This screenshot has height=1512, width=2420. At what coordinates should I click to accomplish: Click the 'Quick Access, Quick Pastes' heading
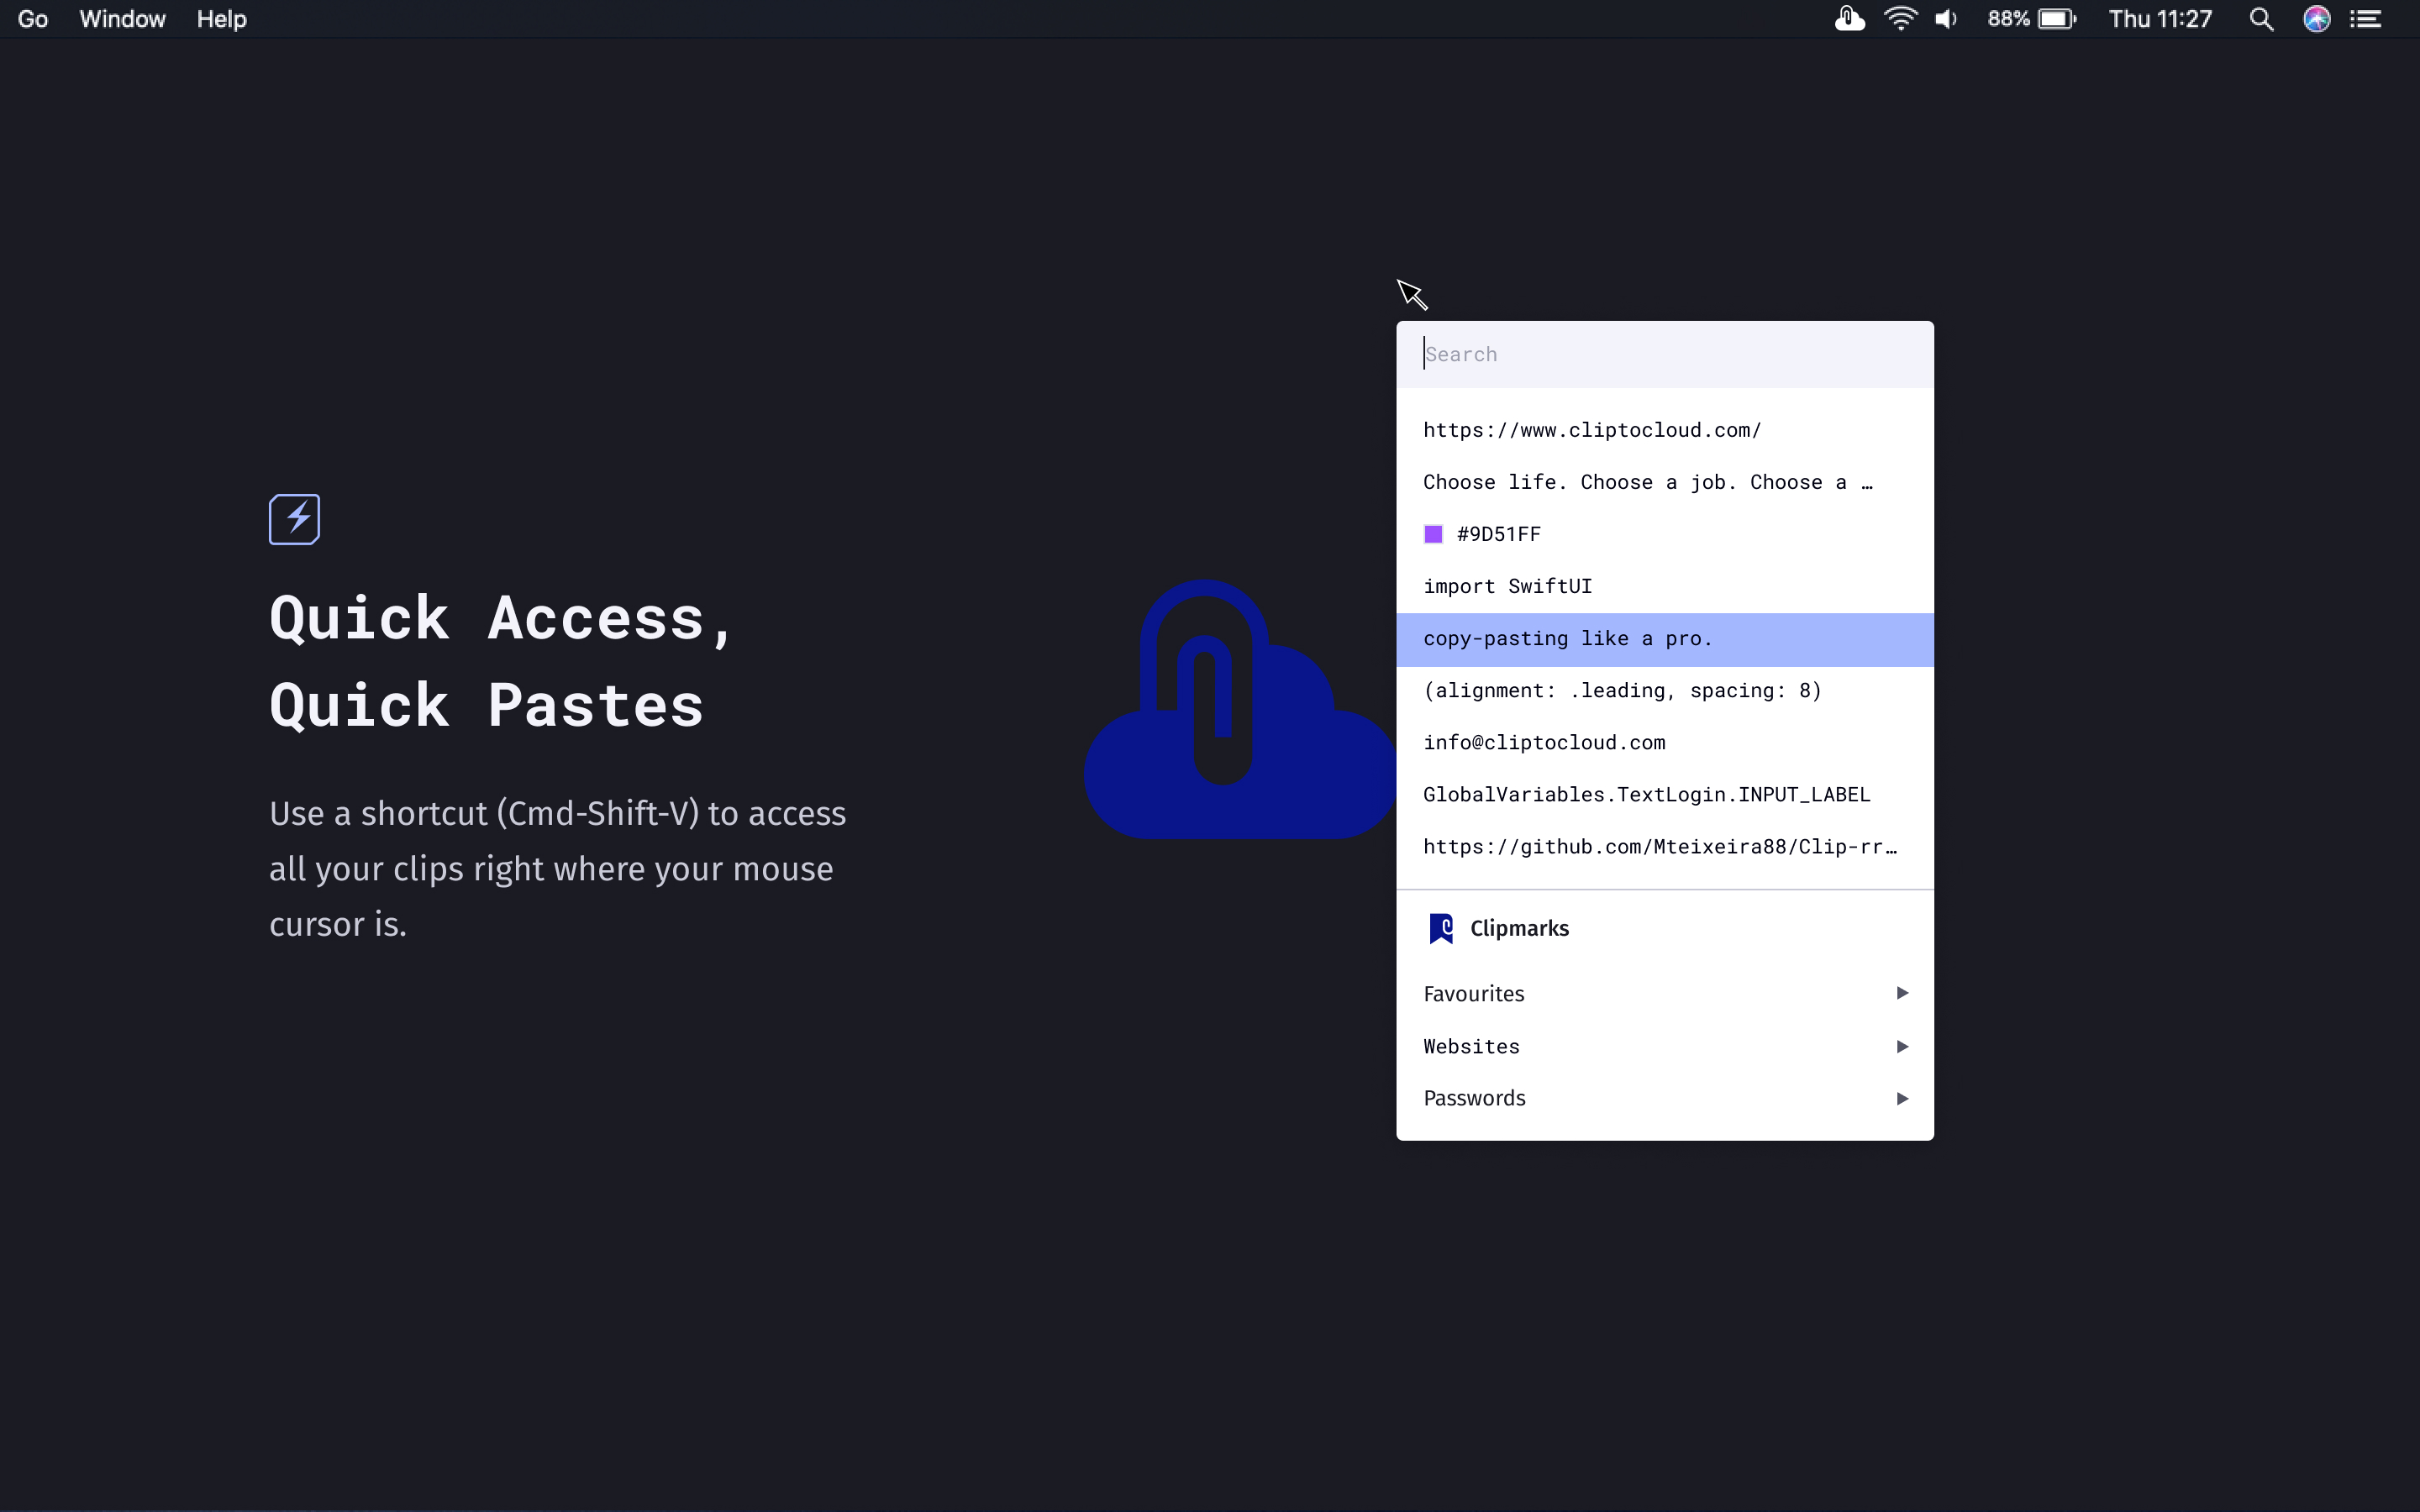(503, 661)
